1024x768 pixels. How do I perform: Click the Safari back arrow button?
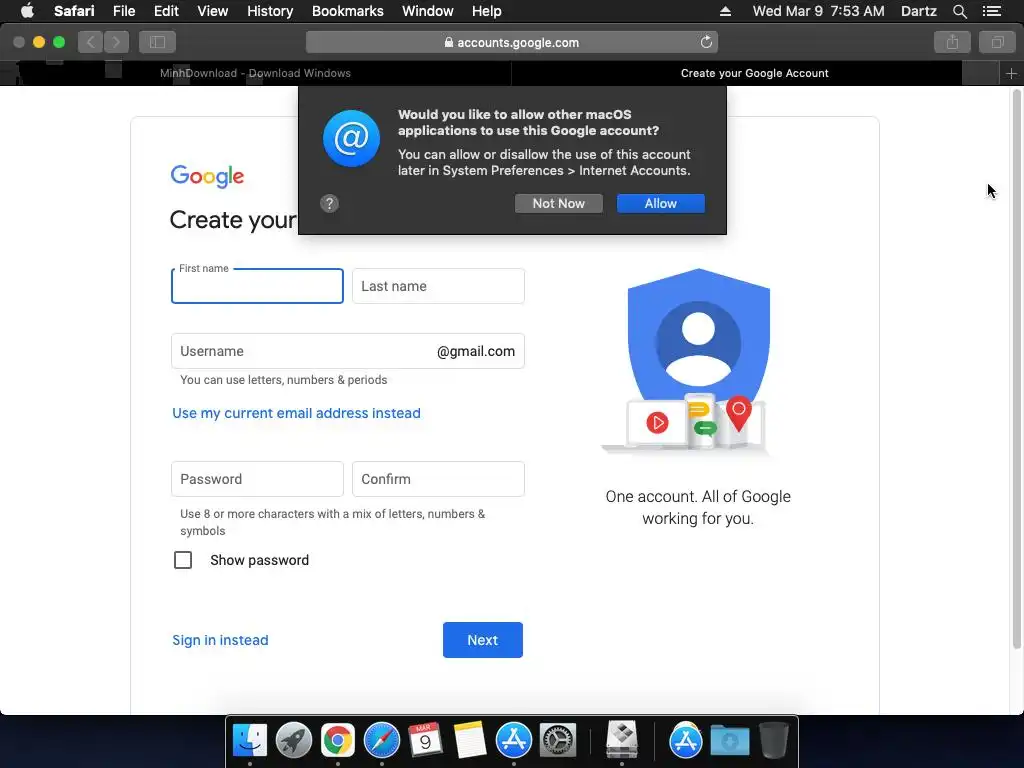point(90,42)
